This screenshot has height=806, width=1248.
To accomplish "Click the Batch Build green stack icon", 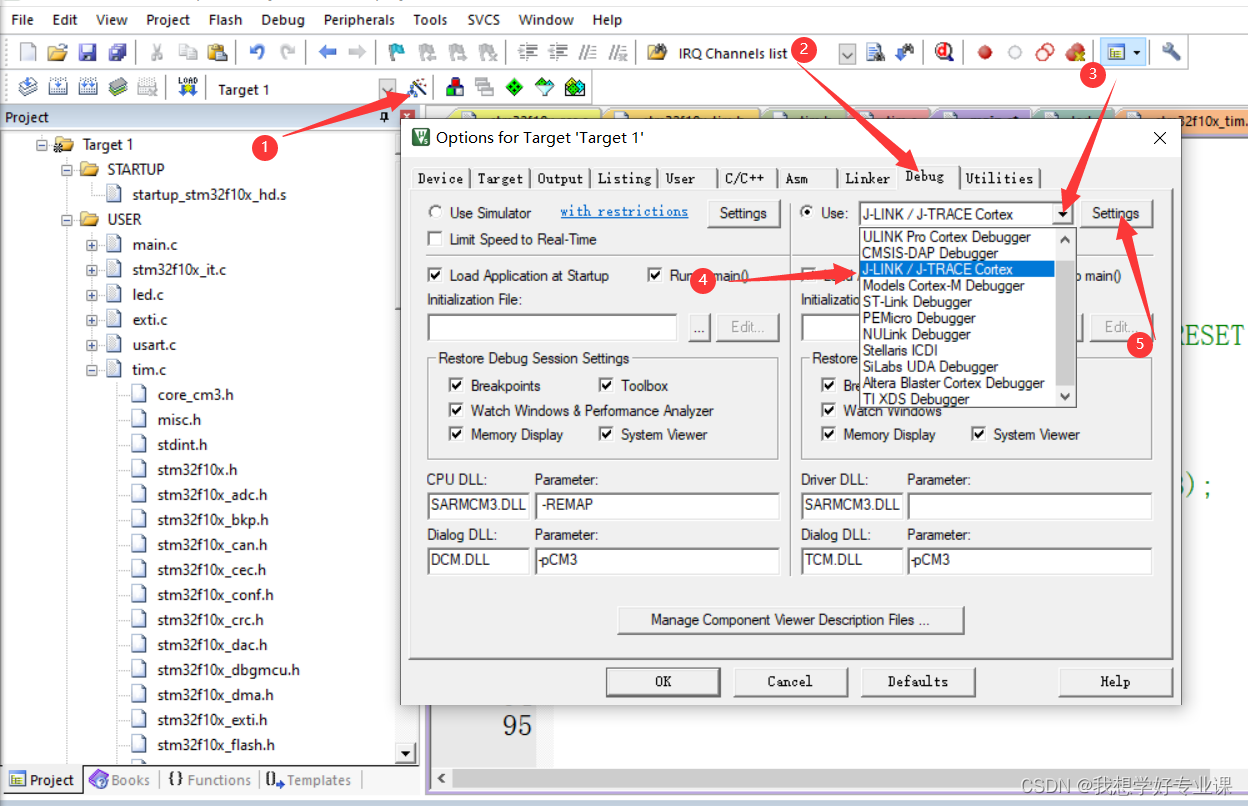I will click(x=118, y=88).
